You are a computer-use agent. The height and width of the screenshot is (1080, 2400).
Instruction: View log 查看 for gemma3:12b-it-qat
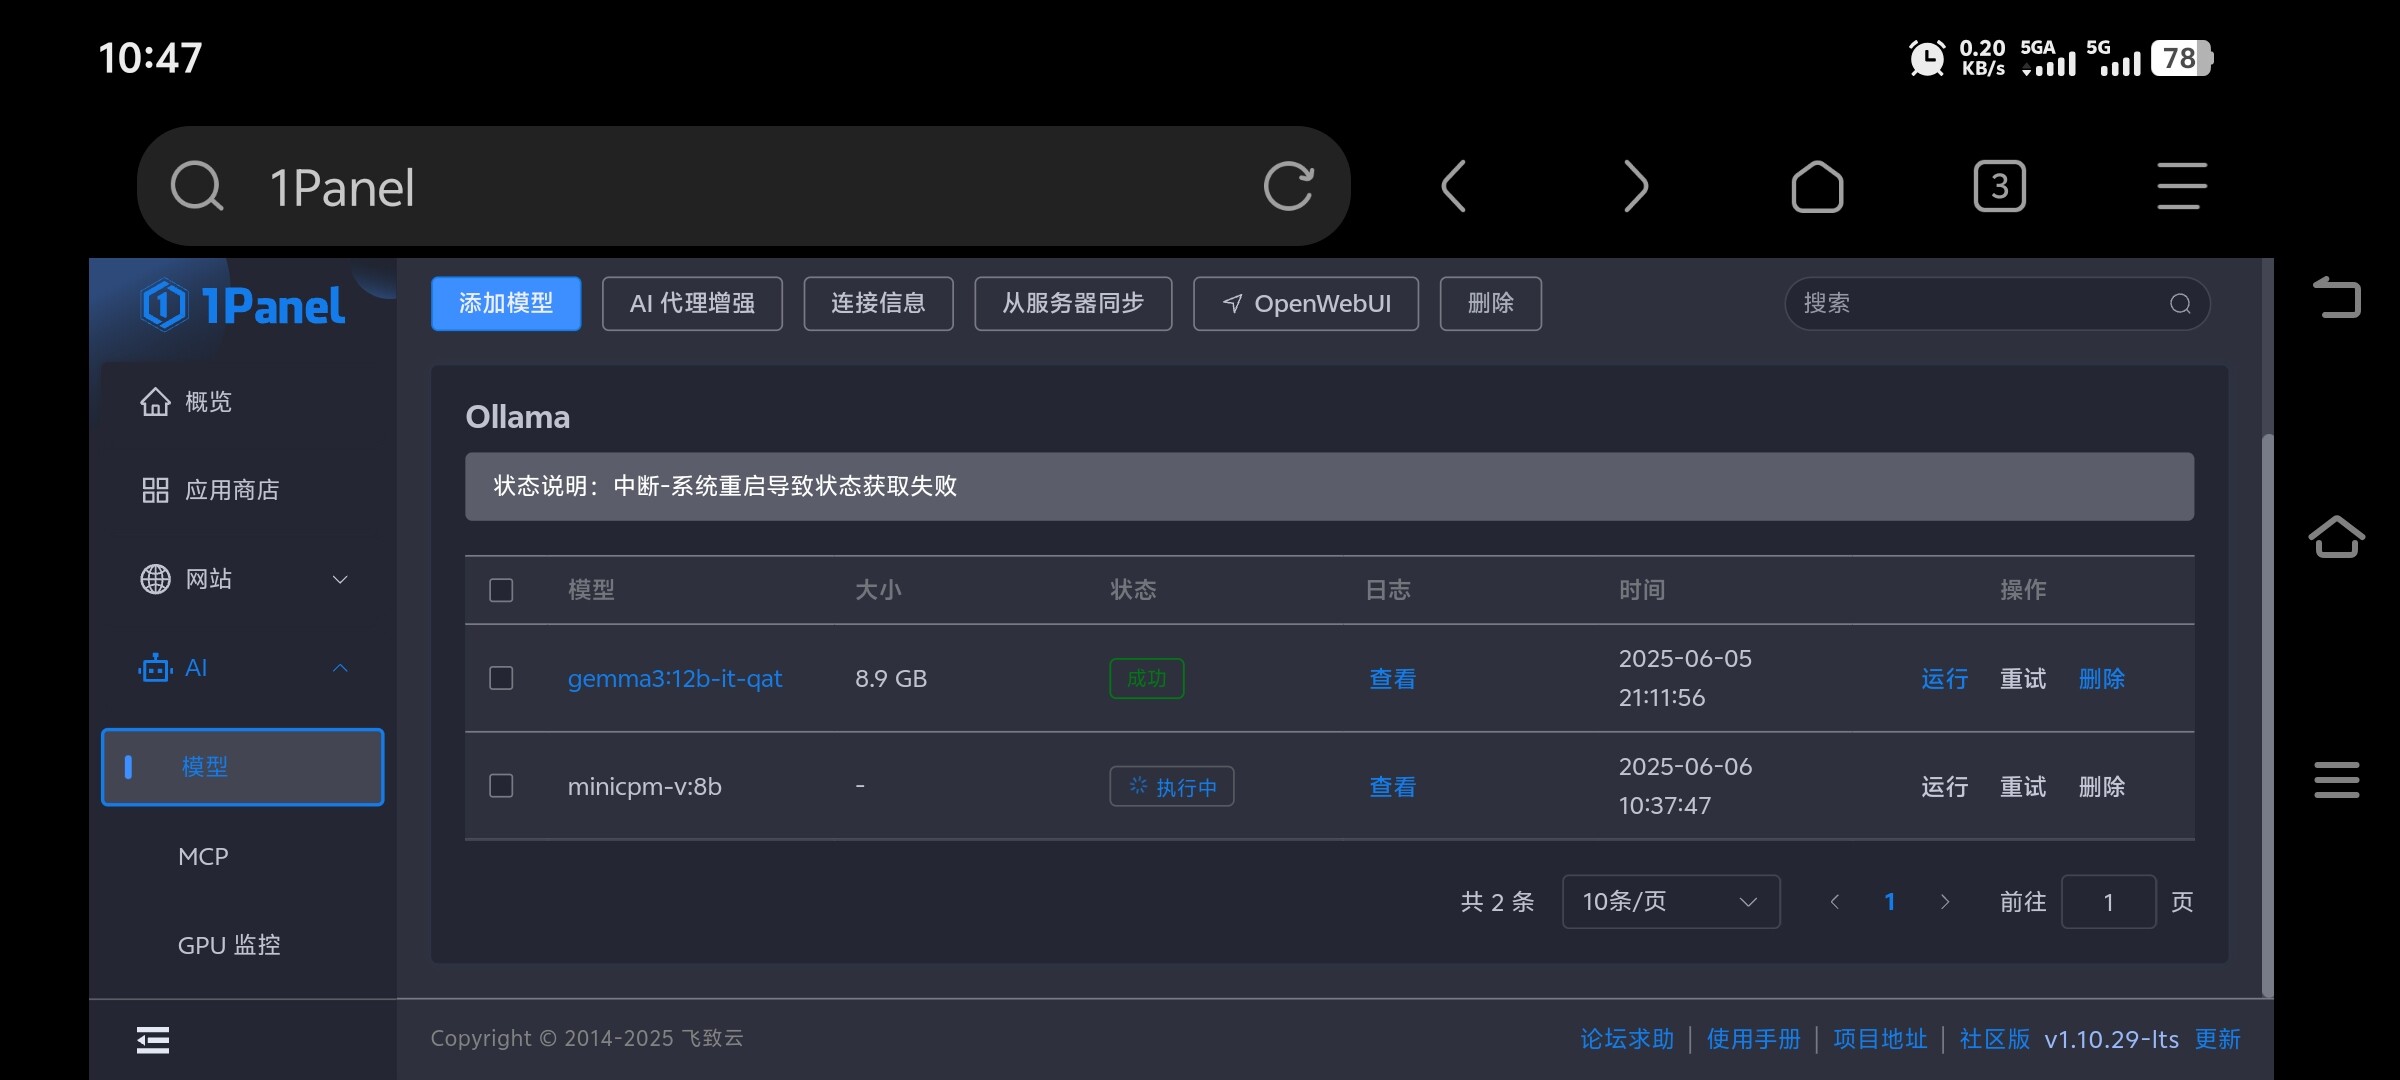click(x=1392, y=679)
